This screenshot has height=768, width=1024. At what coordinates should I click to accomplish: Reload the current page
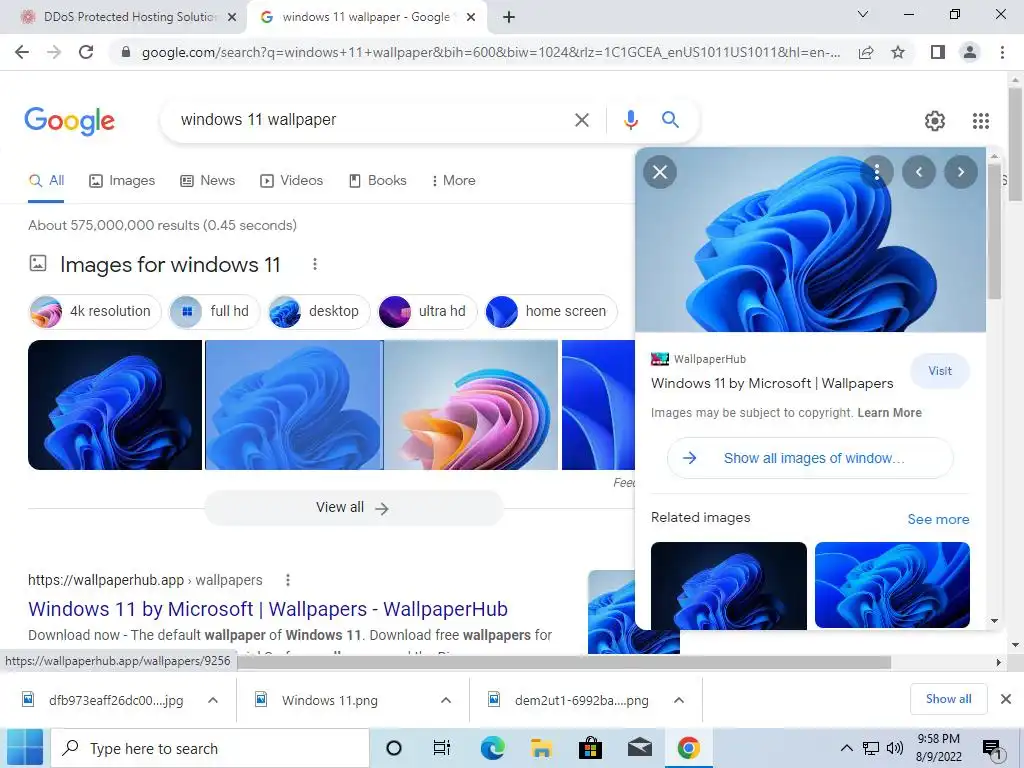86,52
